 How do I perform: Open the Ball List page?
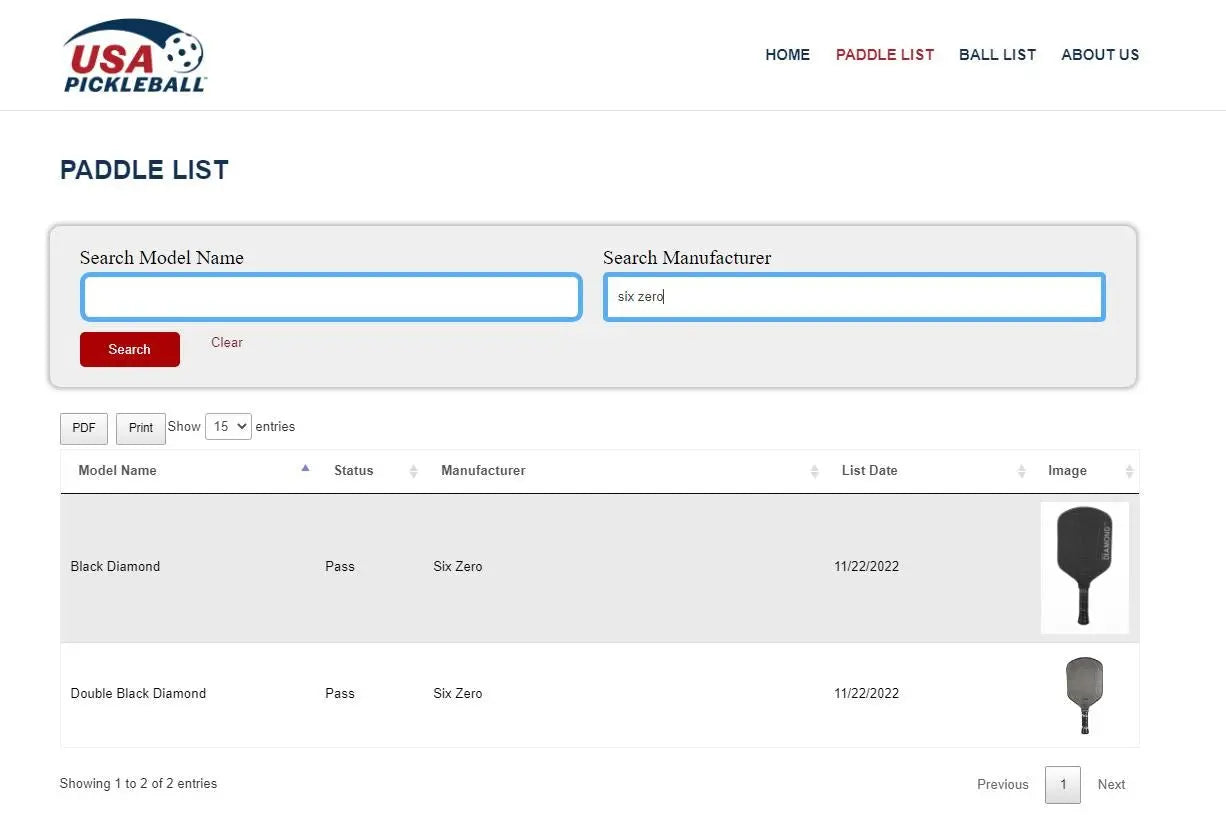point(997,55)
